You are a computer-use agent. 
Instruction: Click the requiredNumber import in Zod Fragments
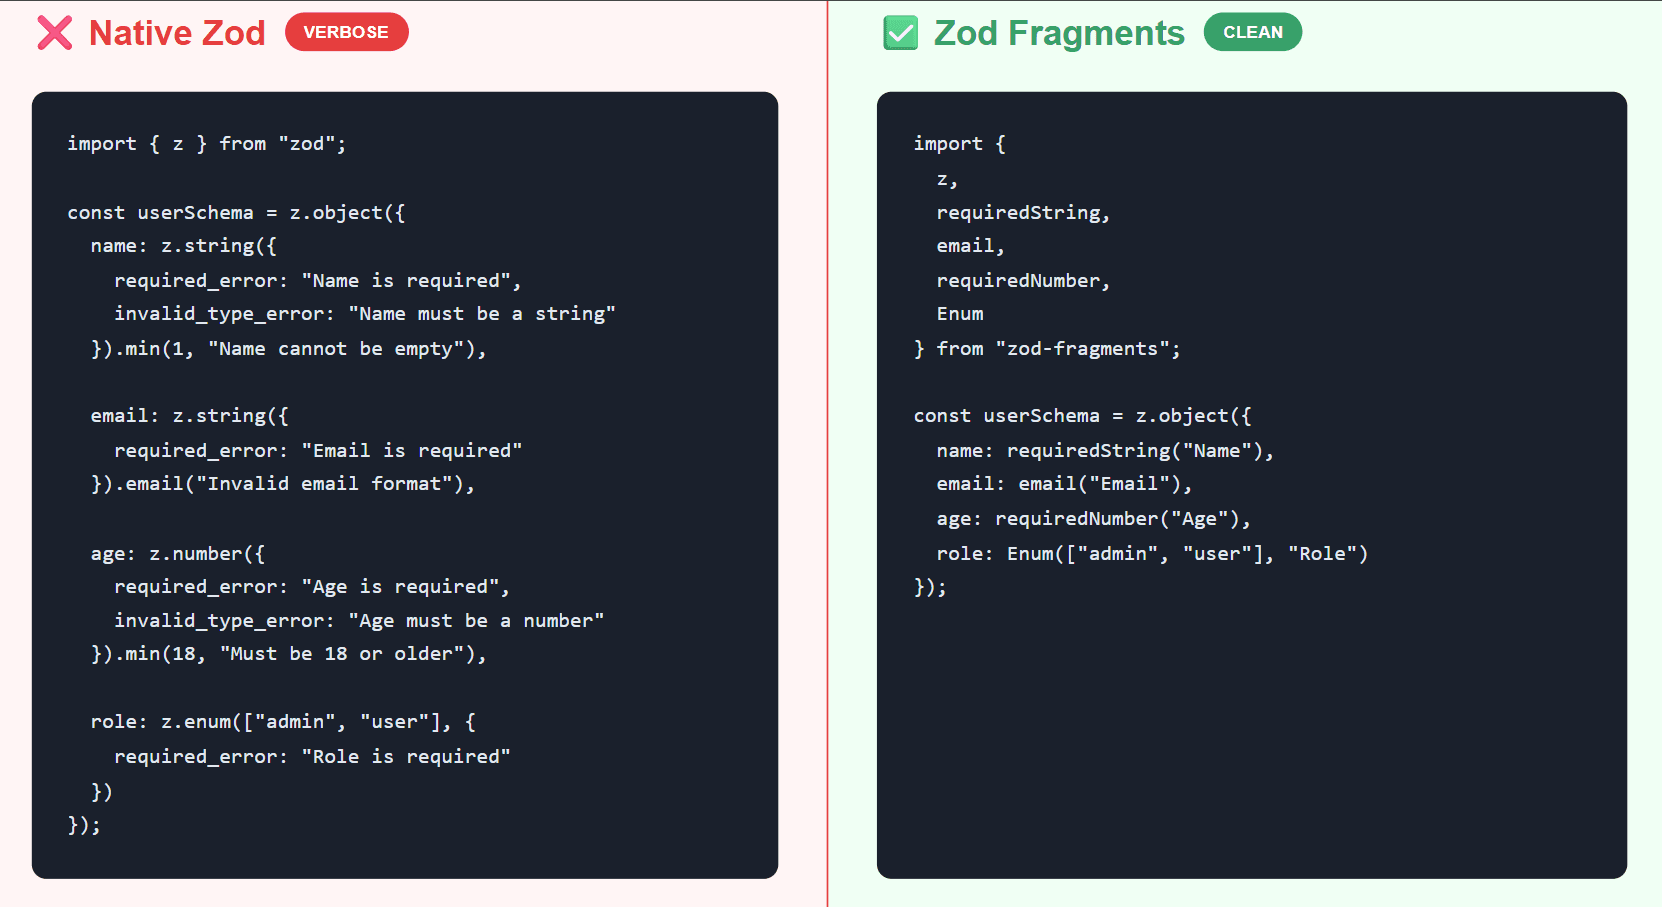pos(1022,281)
